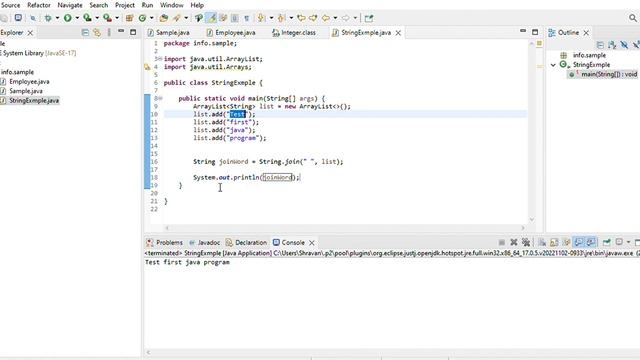Toggle Mark Occurrences highlighter icon
Screen dimensions: 640x360
pyautogui.click(x=211, y=18)
